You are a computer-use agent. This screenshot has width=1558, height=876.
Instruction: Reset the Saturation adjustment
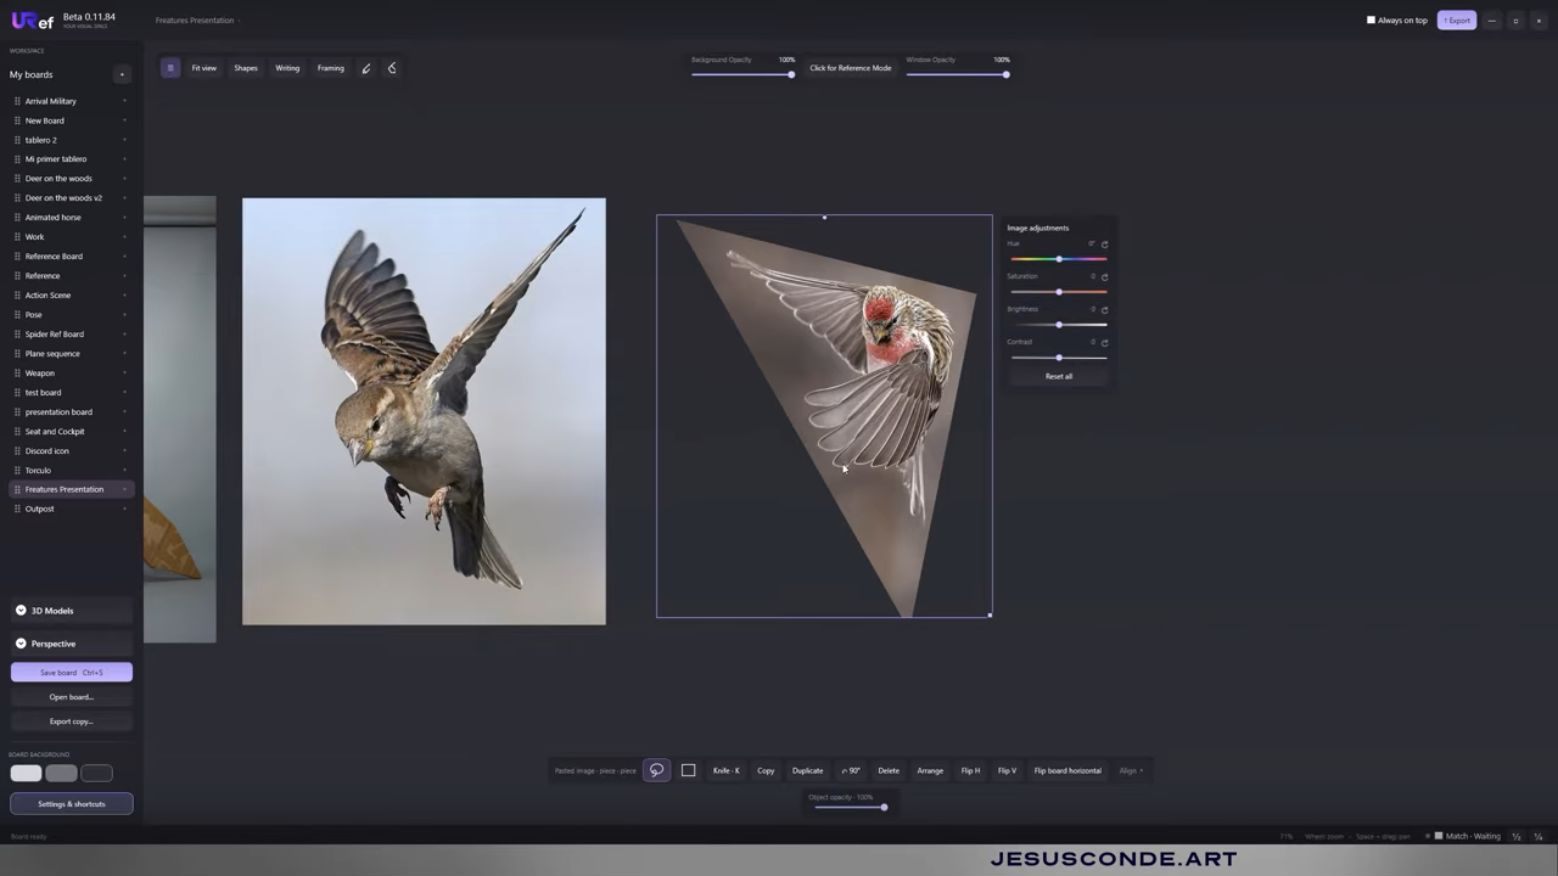click(x=1105, y=277)
